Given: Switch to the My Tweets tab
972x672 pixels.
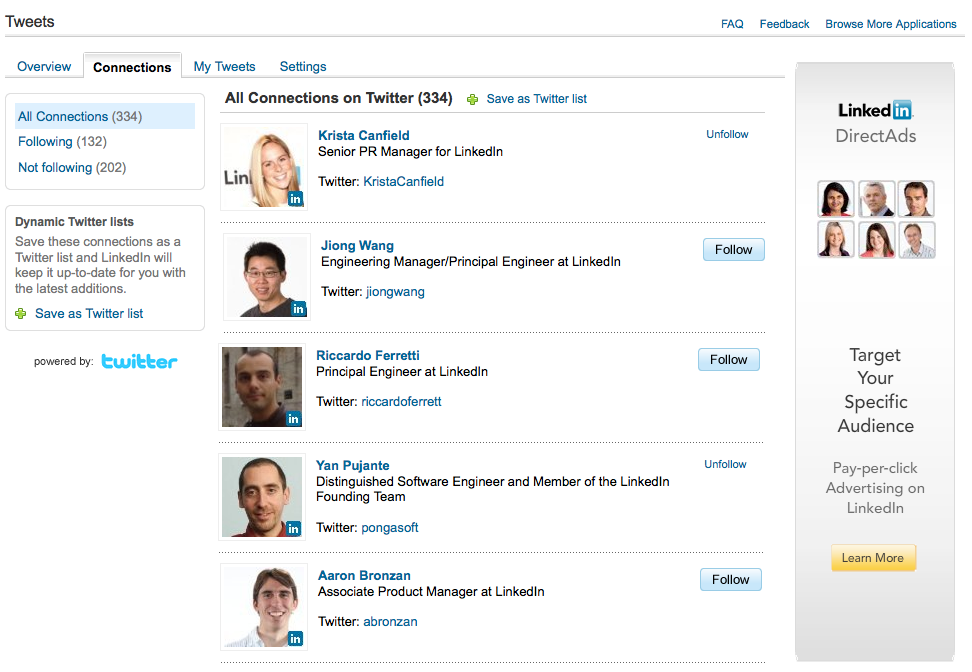Looking at the screenshot, I should coord(224,67).
